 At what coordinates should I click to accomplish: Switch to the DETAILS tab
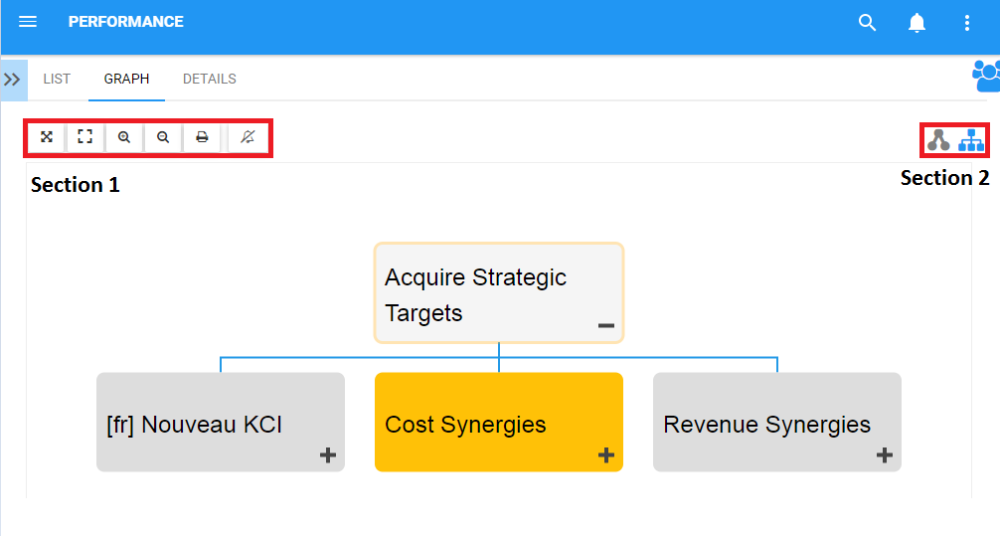click(209, 79)
